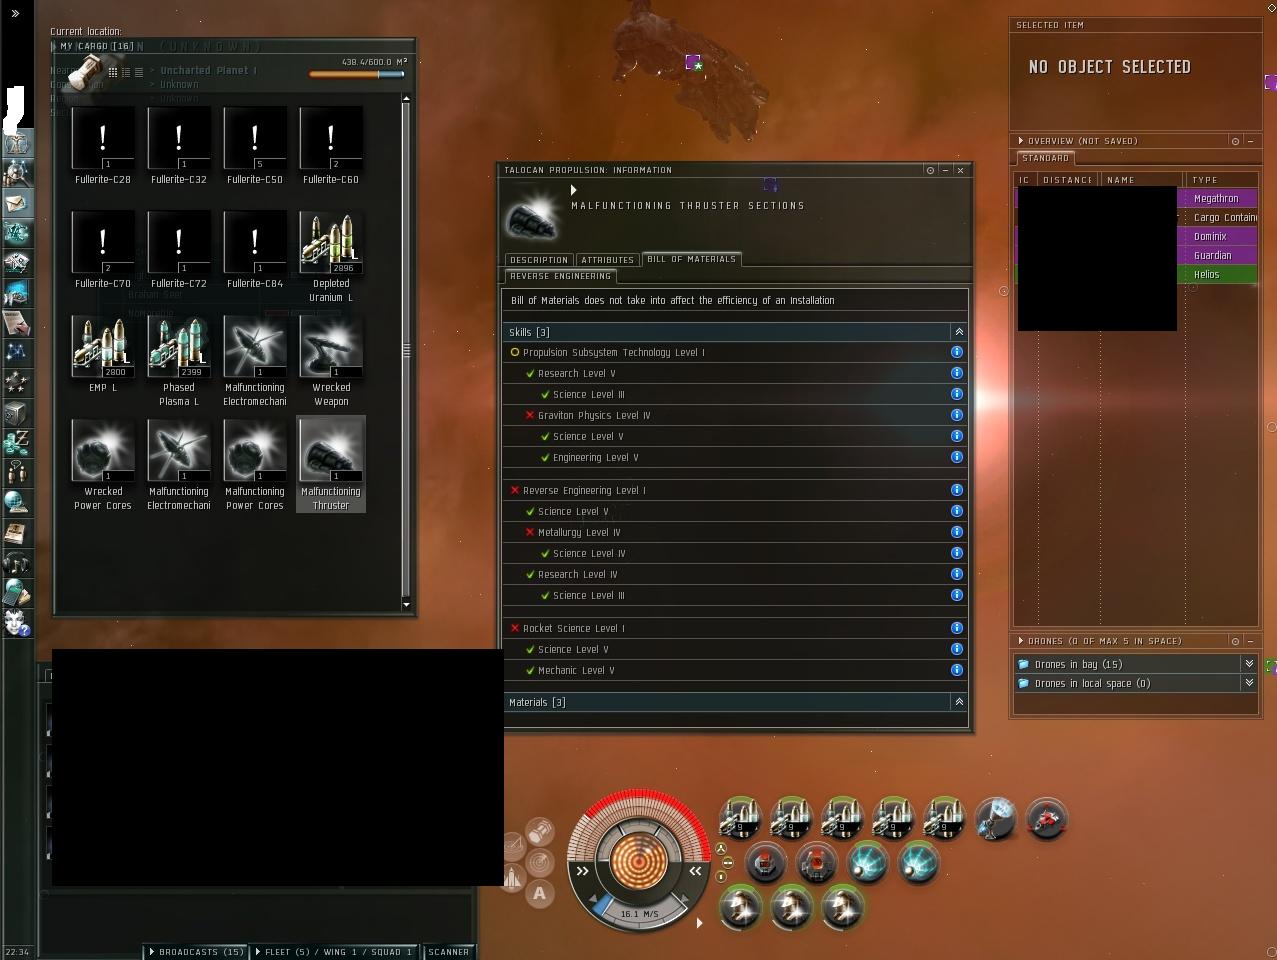Image resolution: width=1277 pixels, height=960 pixels.
Task: Expand the Fleet (5) / Wing 1 / Squad 1 bar
Action: [334, 952]
